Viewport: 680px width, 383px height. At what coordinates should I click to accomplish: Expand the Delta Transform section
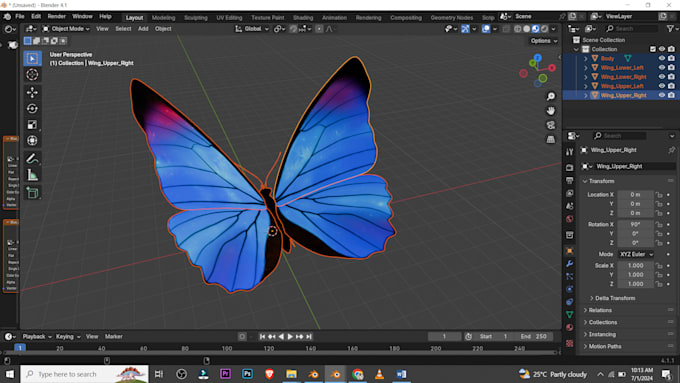click(615, 298)
